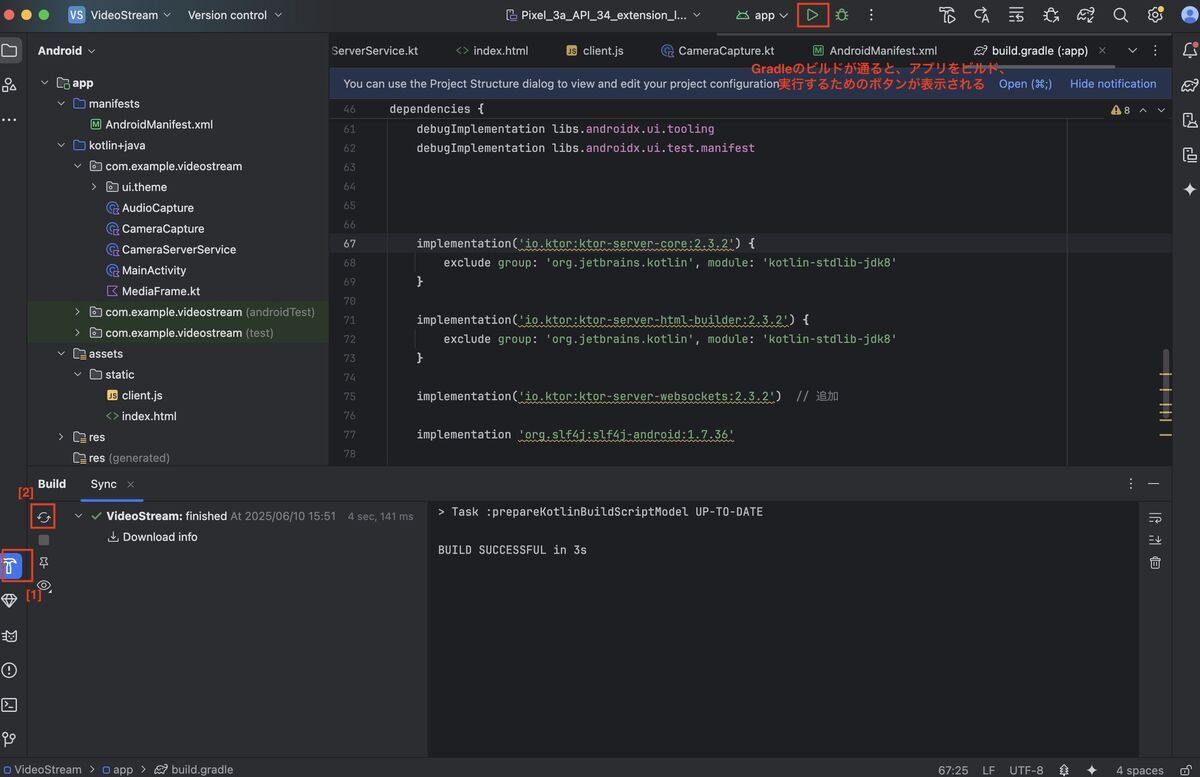
Task: Open the Structure tool window icon in left sidebar
Action: click(10, 85)
